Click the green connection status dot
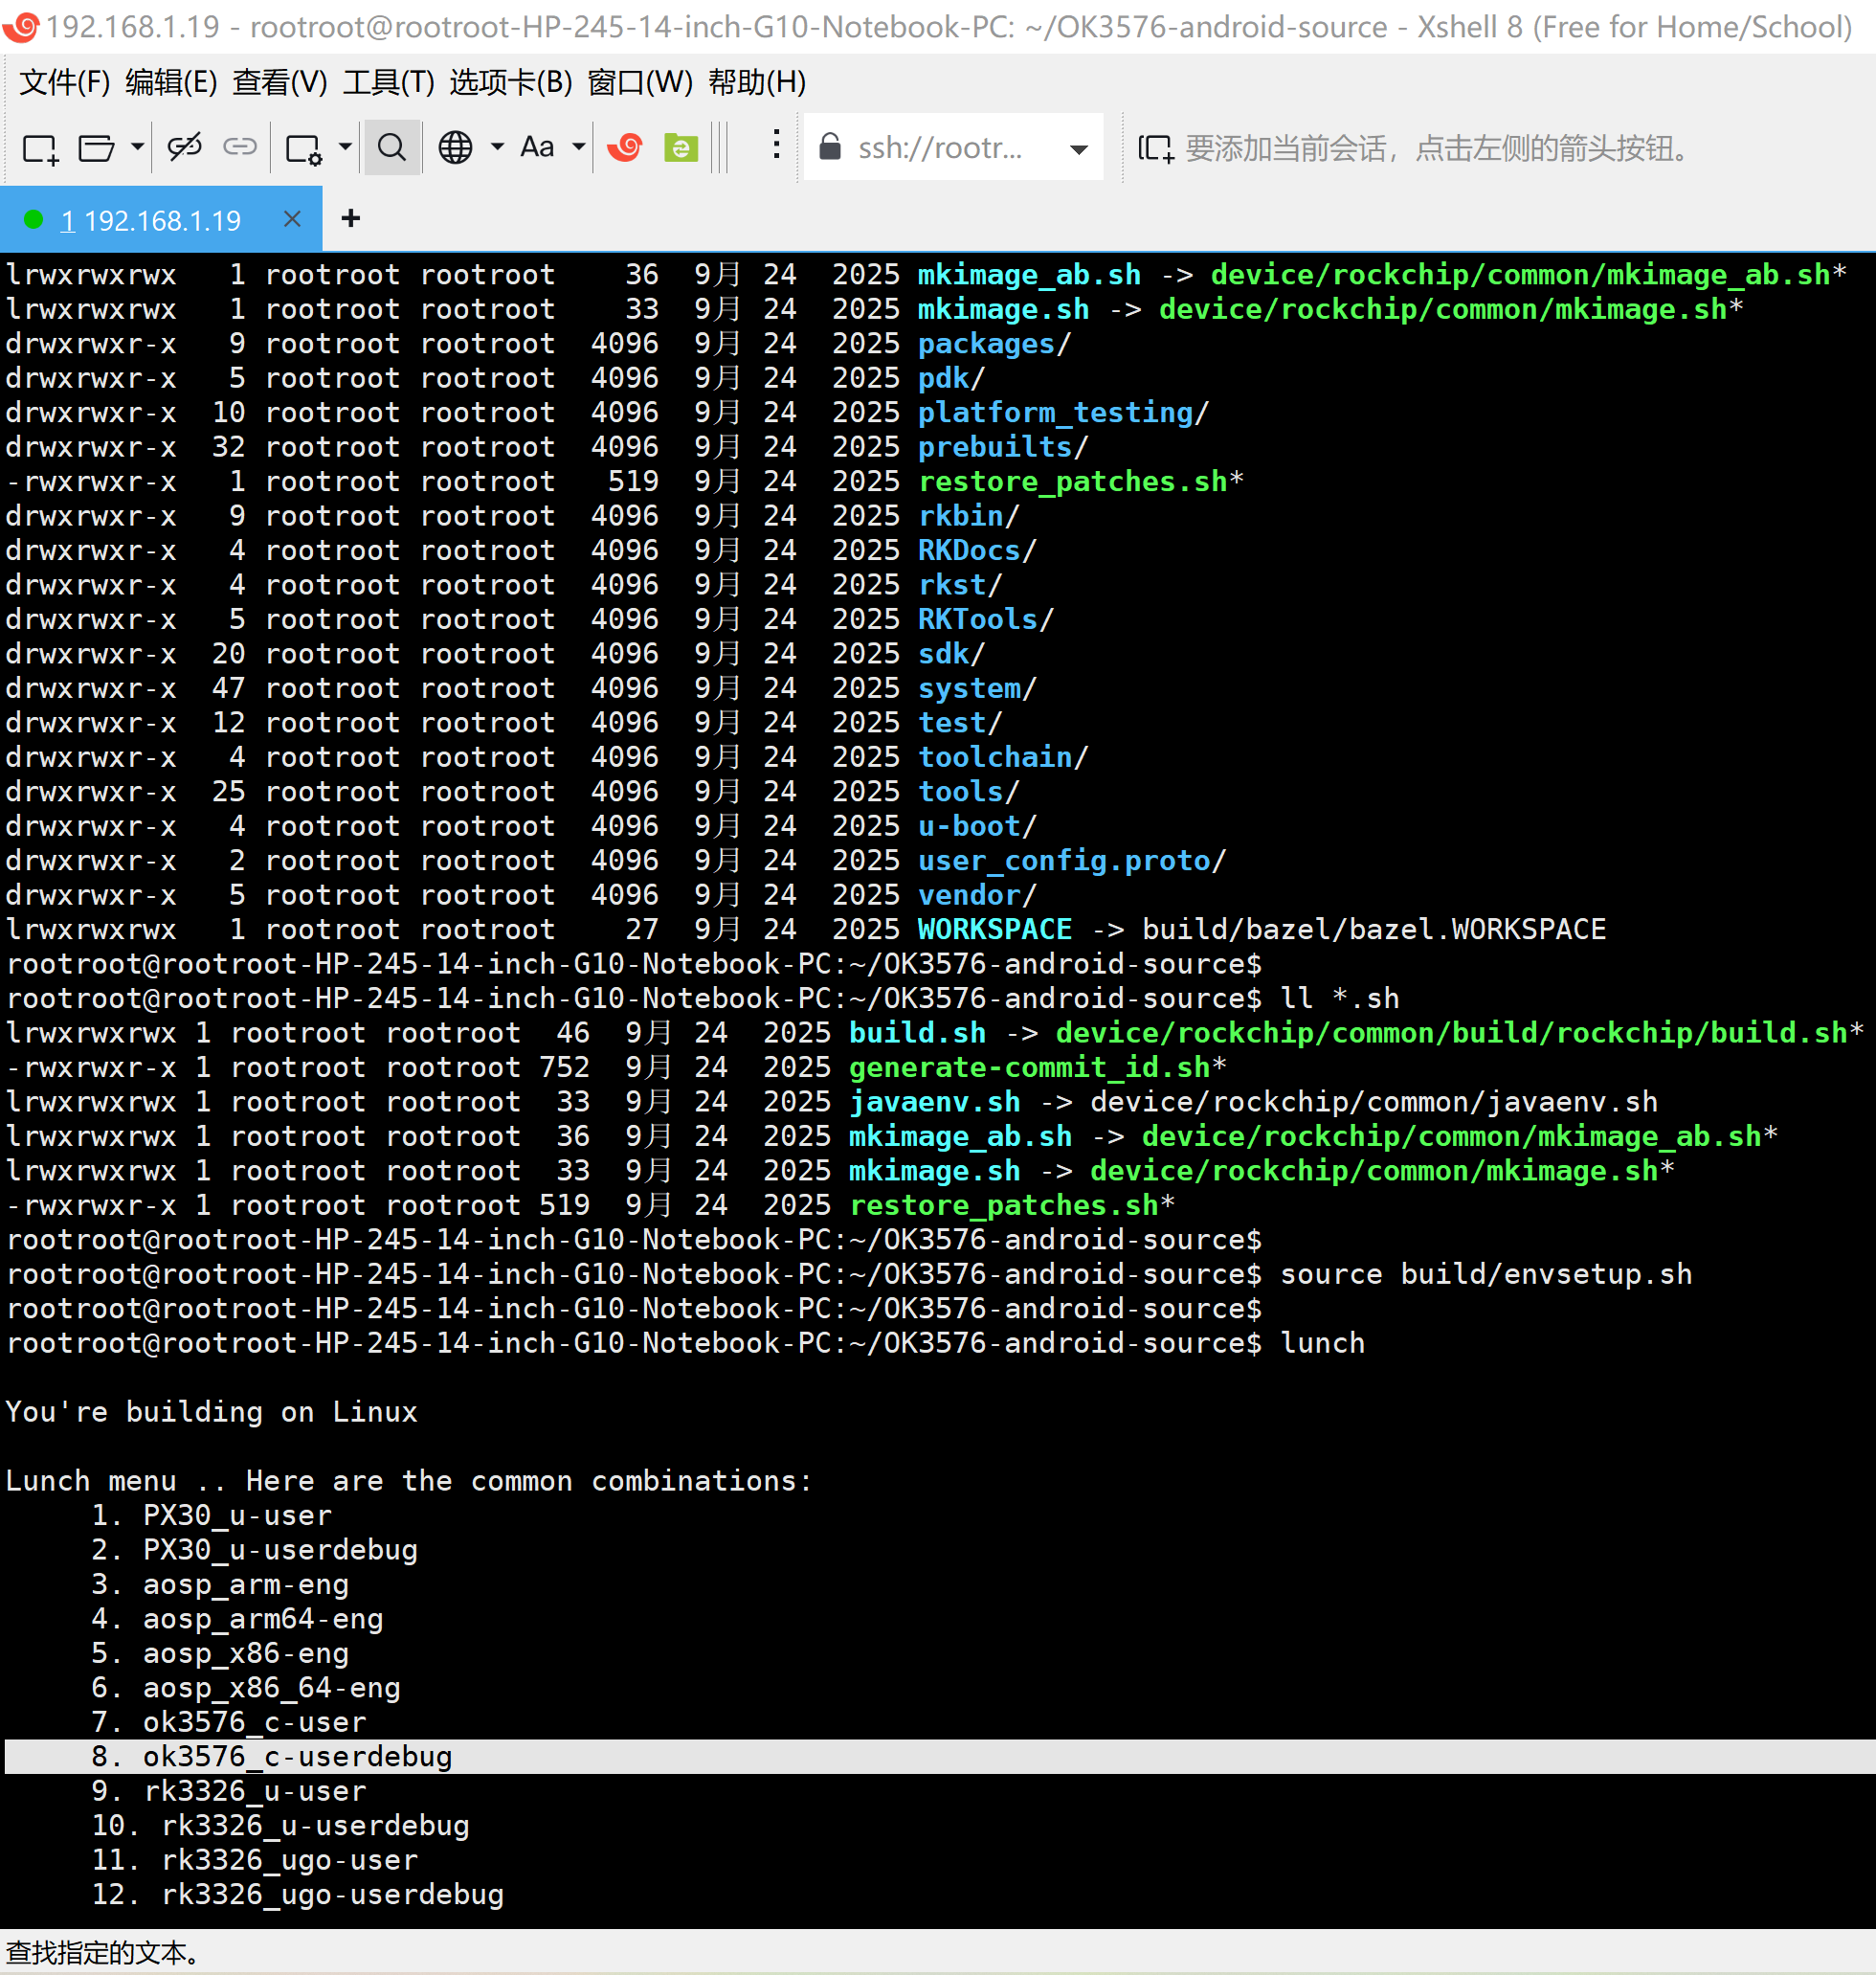This screenshot has height=1975, width=1876. pyautogui.click(x=33, y=220)
